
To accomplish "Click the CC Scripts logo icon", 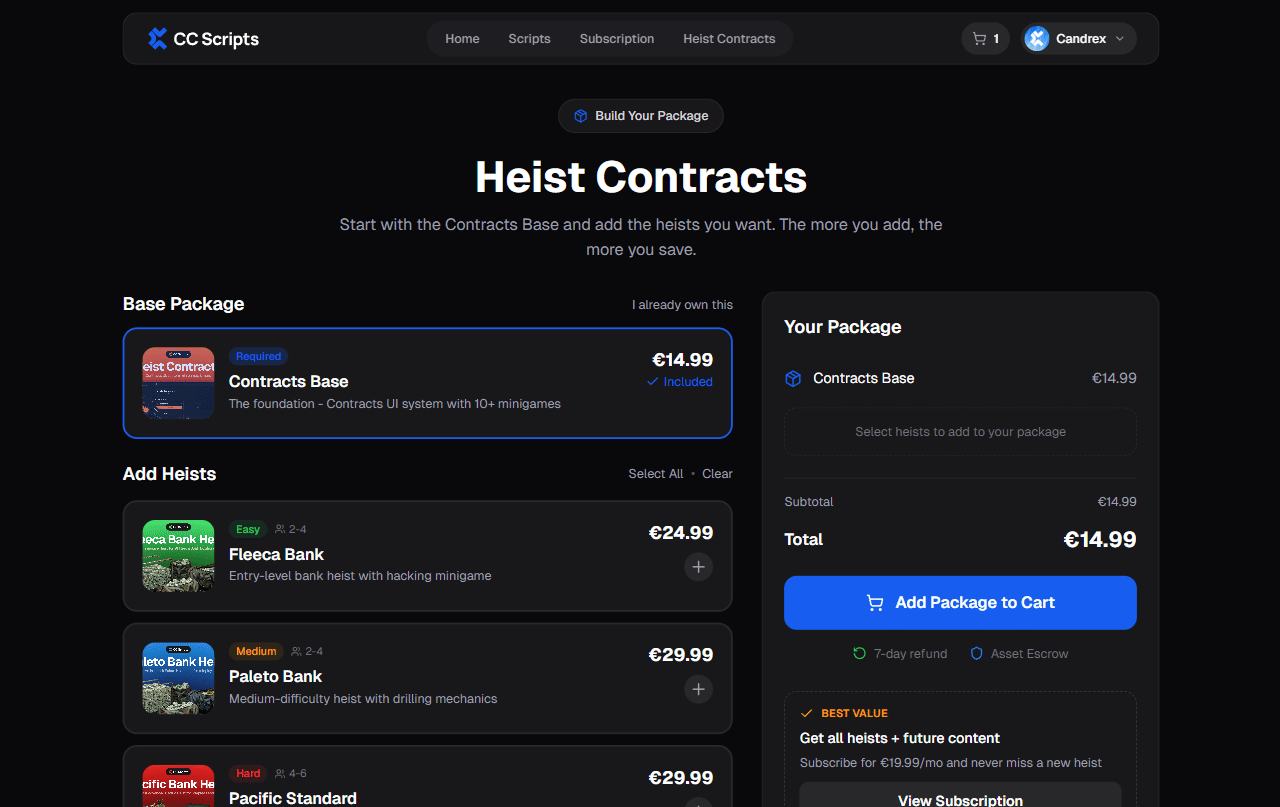I will (157, 38).
